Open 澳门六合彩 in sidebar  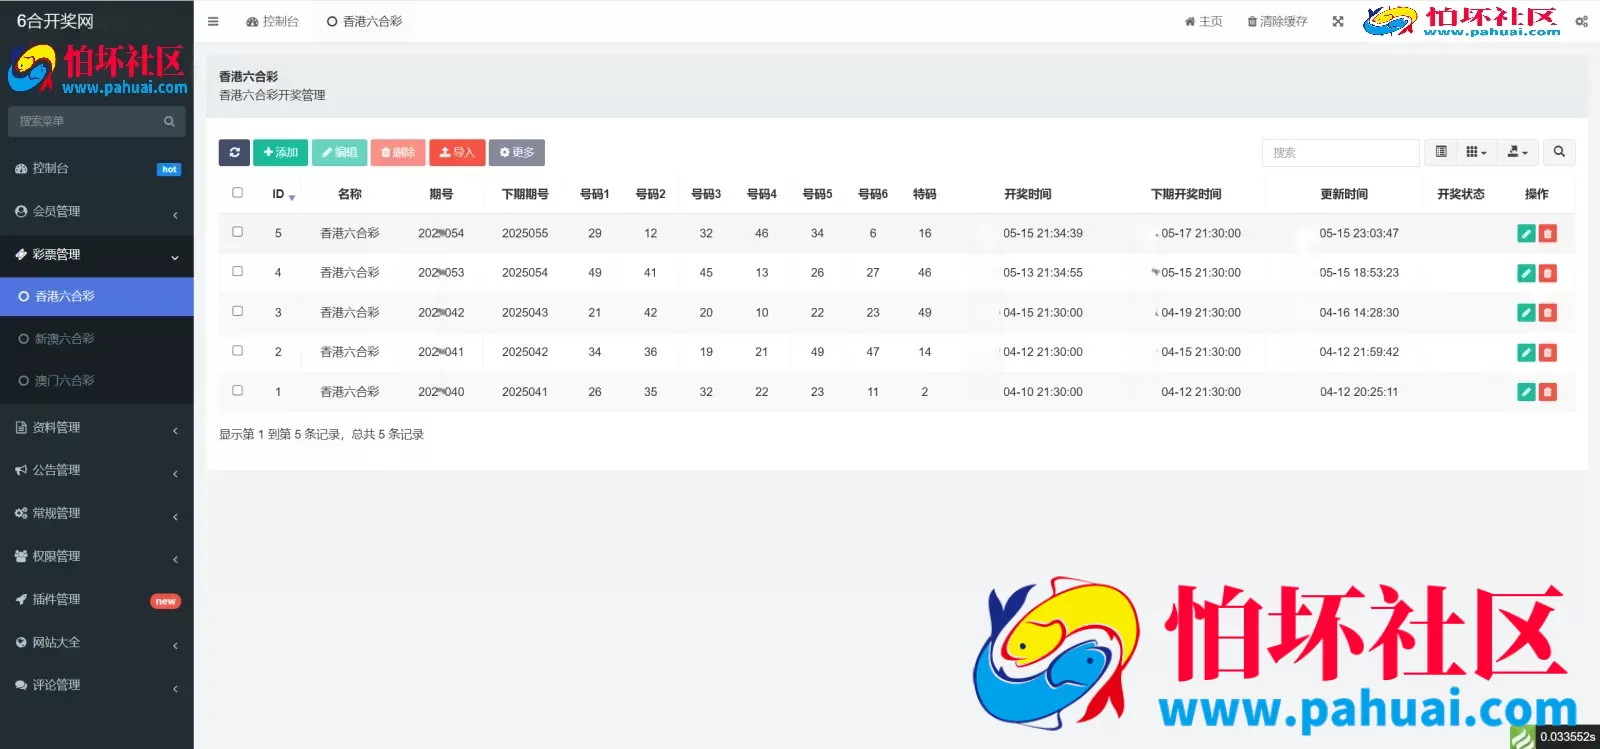click(97, 381)
